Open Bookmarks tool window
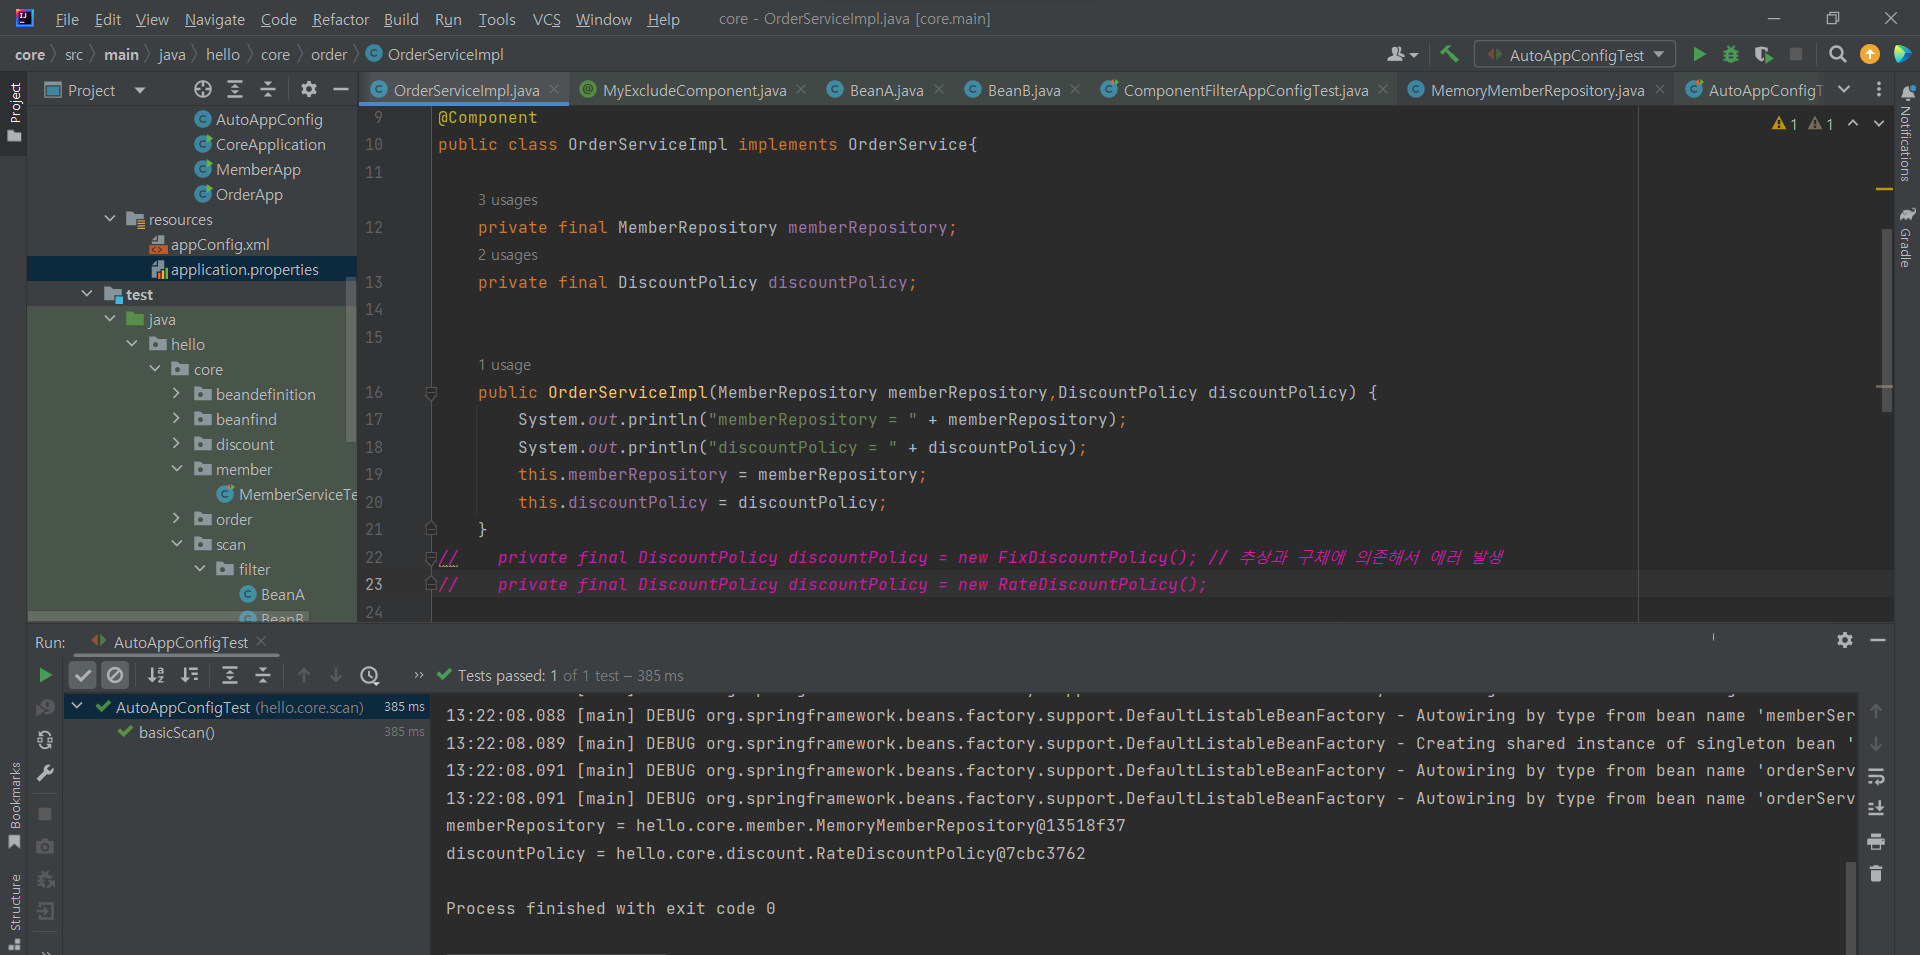This screenshot has height=955, width=1920. pyautogui.click(x=14, y=806)
